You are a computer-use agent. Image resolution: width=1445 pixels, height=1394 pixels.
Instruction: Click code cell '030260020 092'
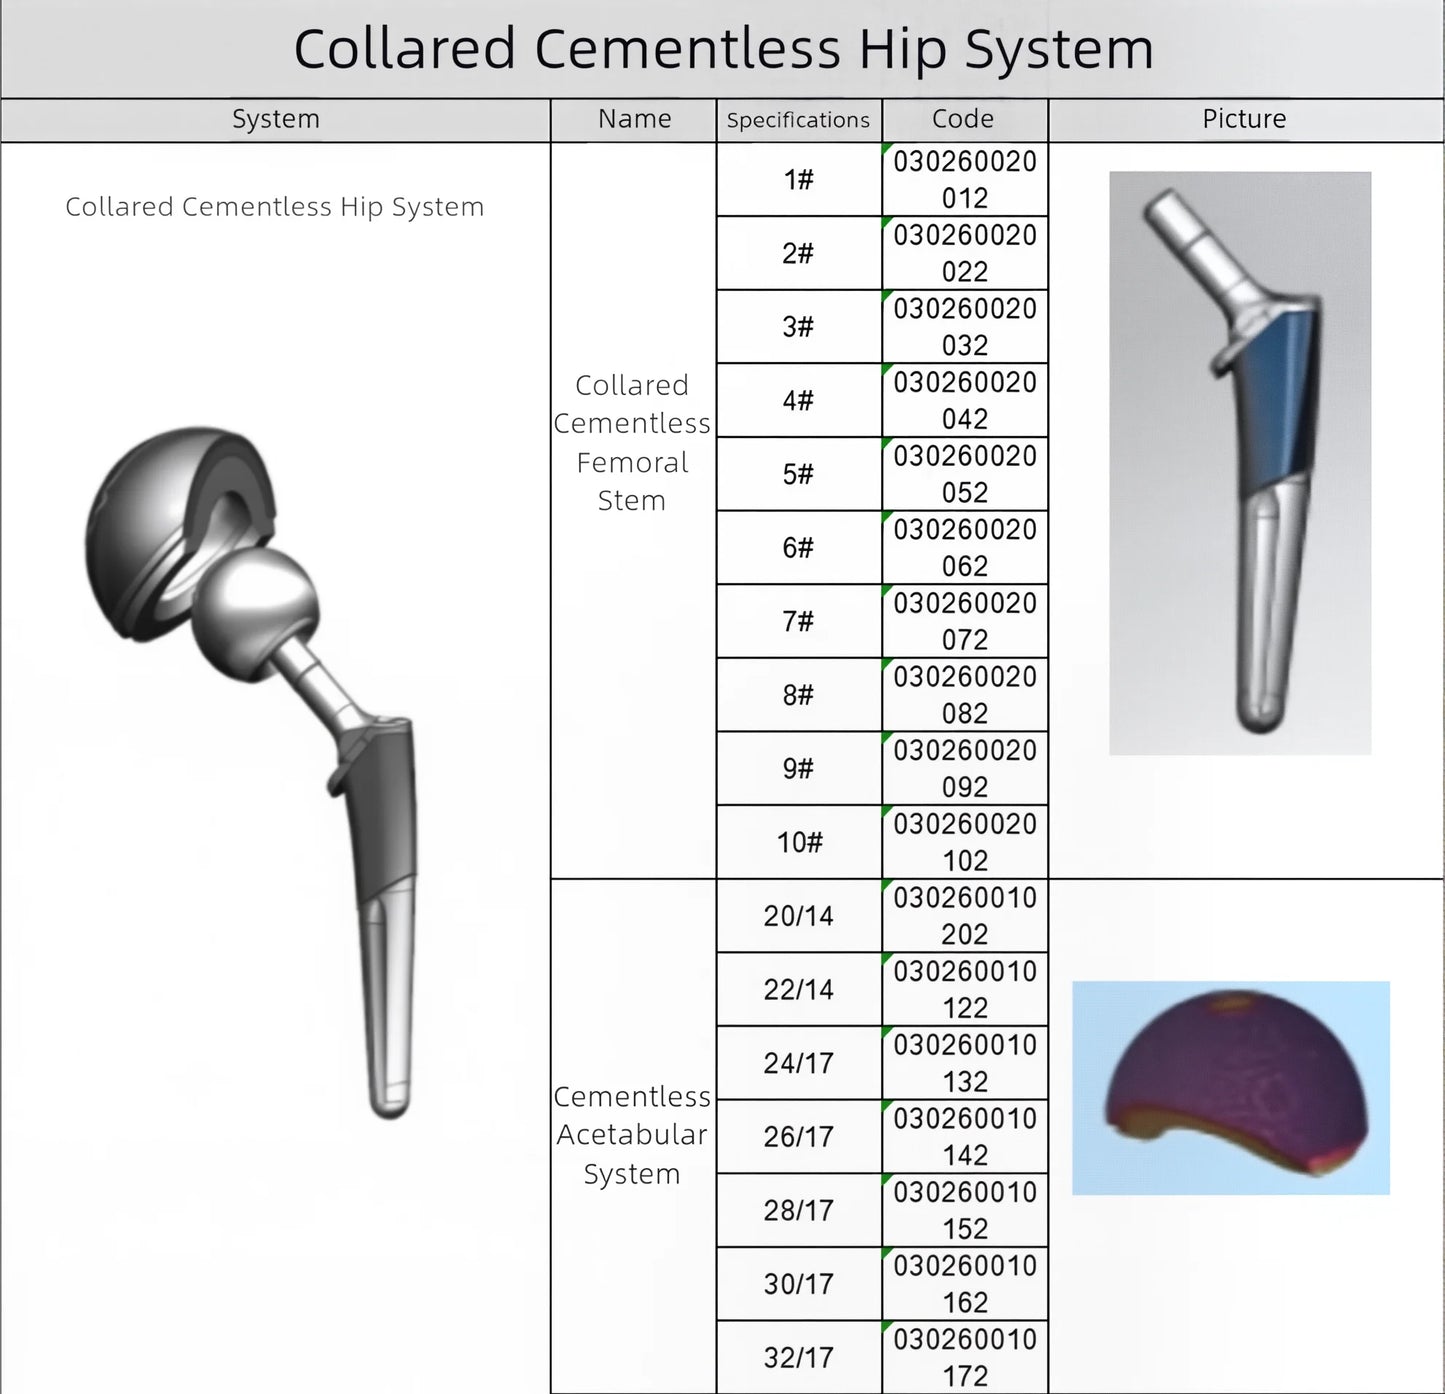(965, 768)
